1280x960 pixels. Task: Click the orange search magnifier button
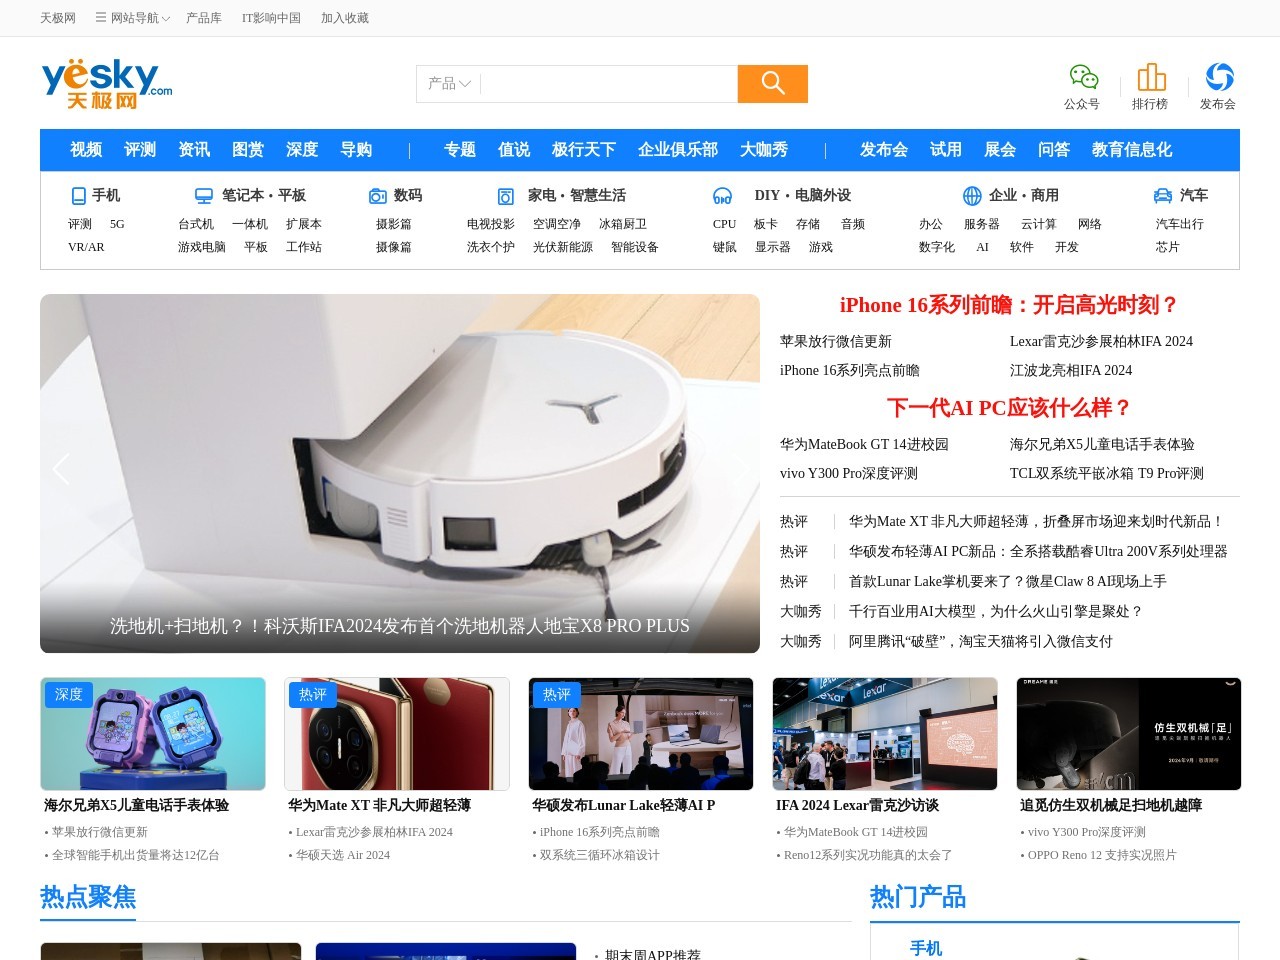coord(772,84)
